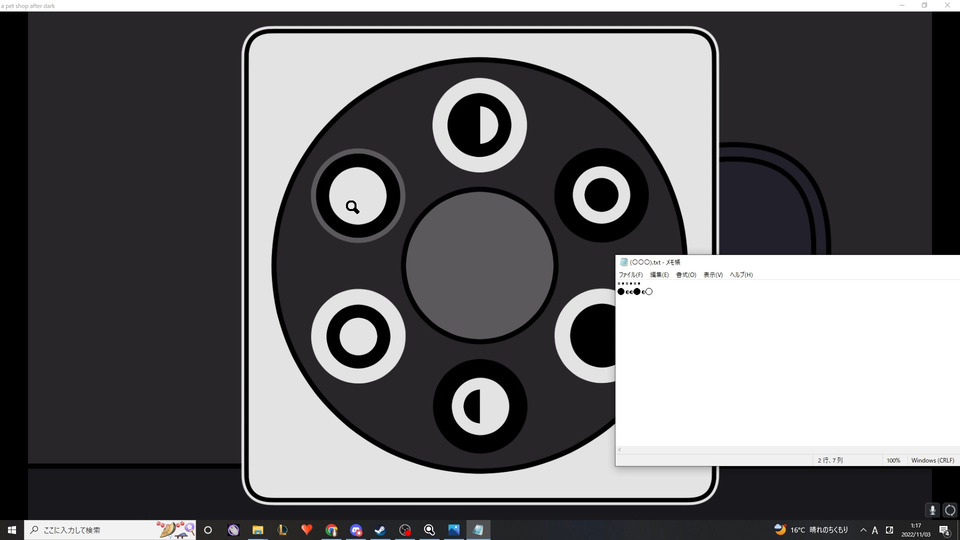Open the ヘルプ(H) menu in Notepad
Screen dimensions: 960x540
click(741, 275)
